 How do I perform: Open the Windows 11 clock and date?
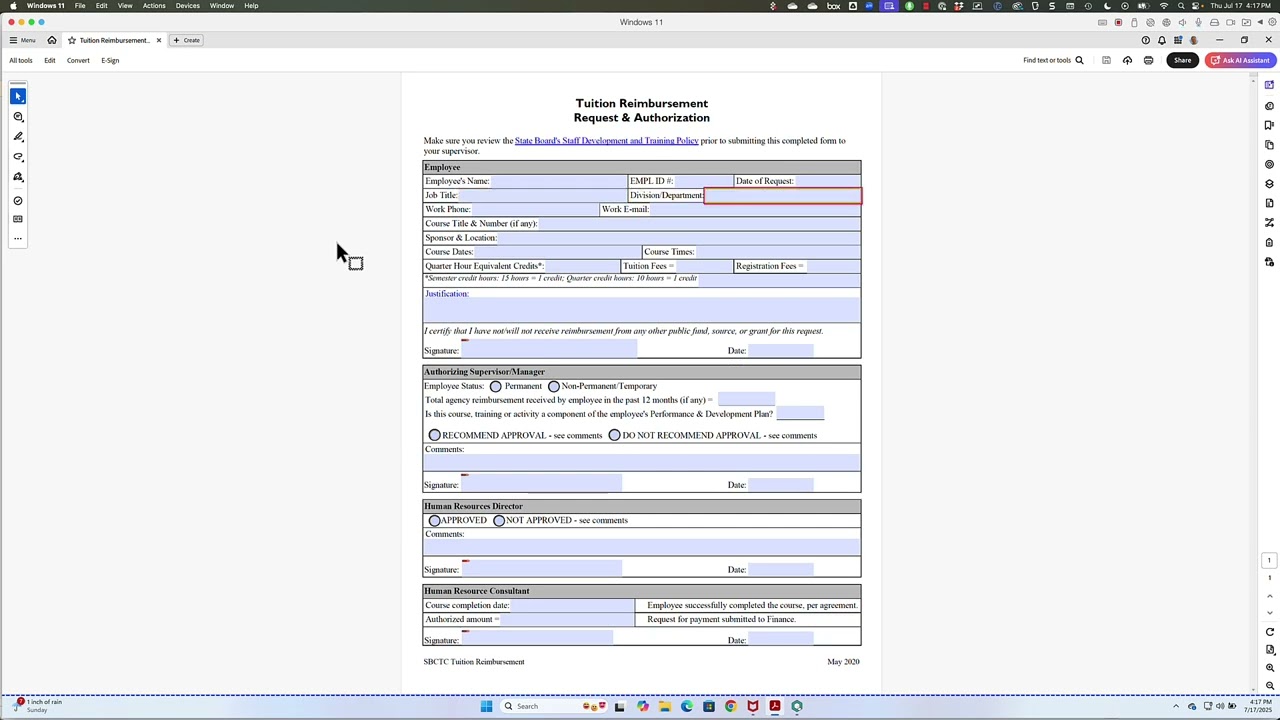pyautogui.click(x=1259, y=706)
